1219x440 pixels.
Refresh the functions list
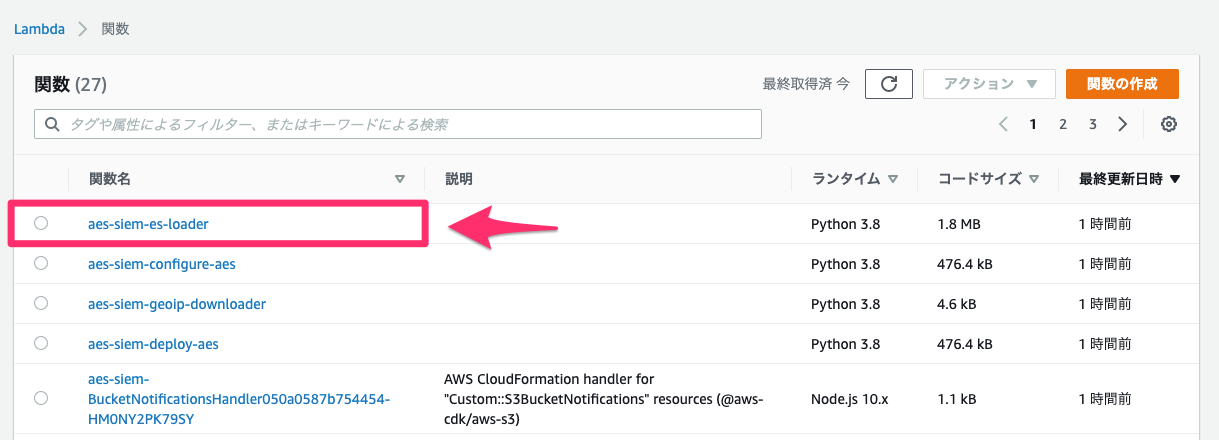[888, 85]
